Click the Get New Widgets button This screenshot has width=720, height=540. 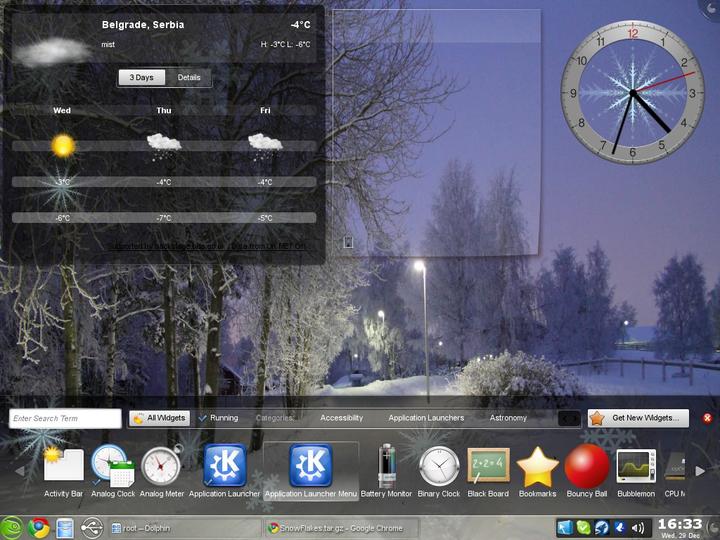(x=638, y=418)
